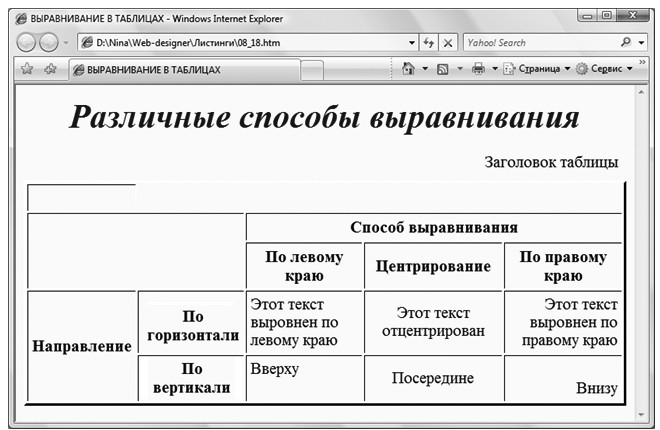Click the RSS feeds icon

(444, 70)
